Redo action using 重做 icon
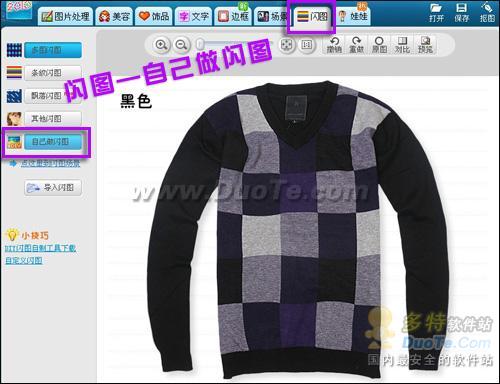Image resolution: width=500 pixels, height=384 pixels. (356, 45)
